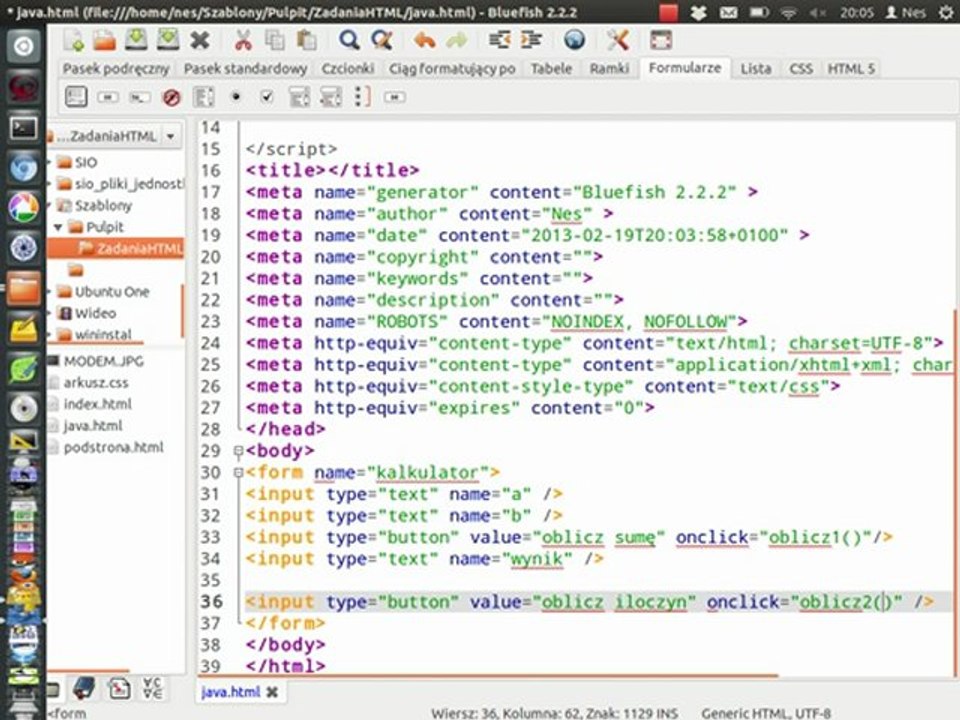Paste from clipboard toolbar icon

pos(306,40)
